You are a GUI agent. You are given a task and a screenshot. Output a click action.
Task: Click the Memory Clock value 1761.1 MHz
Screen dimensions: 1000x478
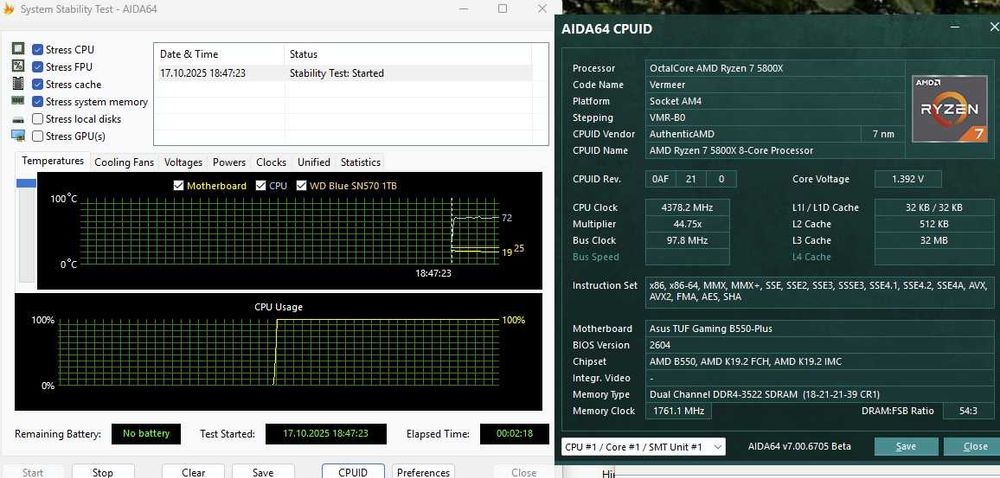tap(679, 411)
